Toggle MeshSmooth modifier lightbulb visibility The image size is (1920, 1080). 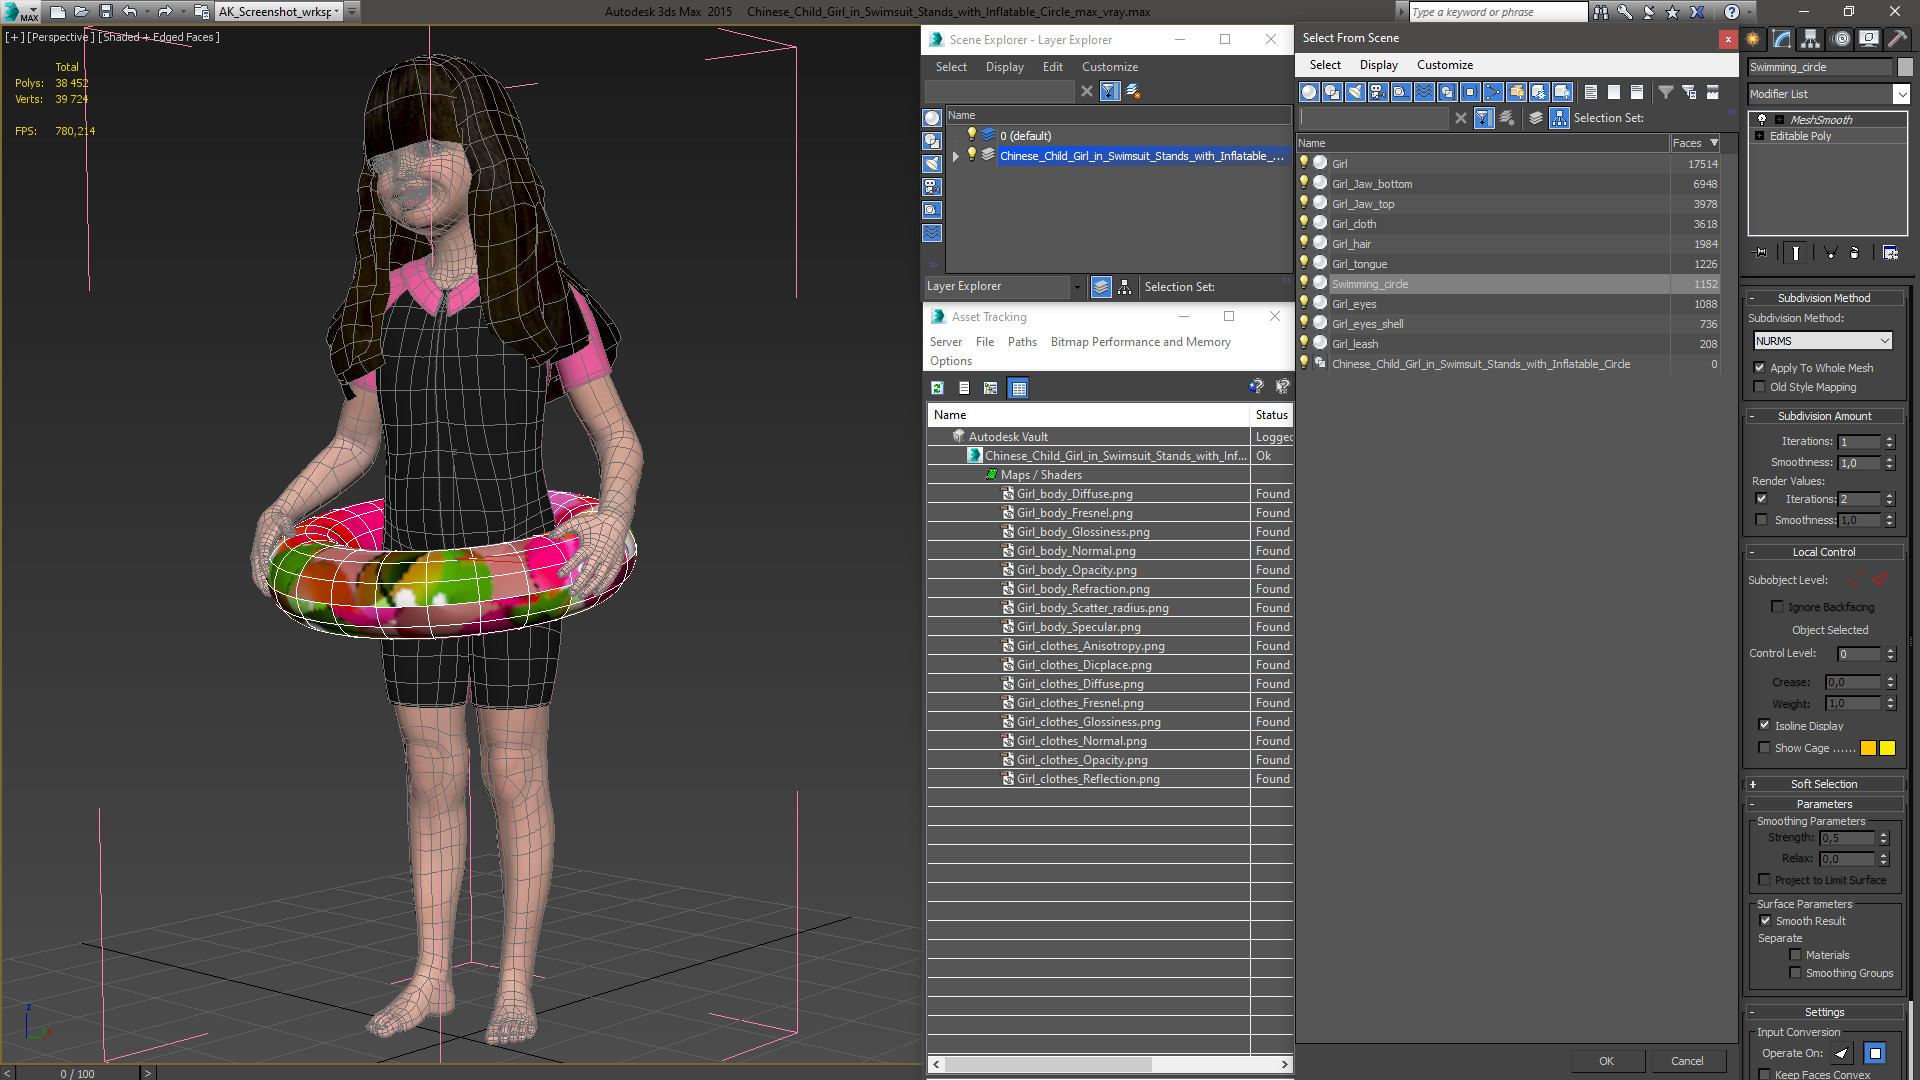pos(1762,119)
